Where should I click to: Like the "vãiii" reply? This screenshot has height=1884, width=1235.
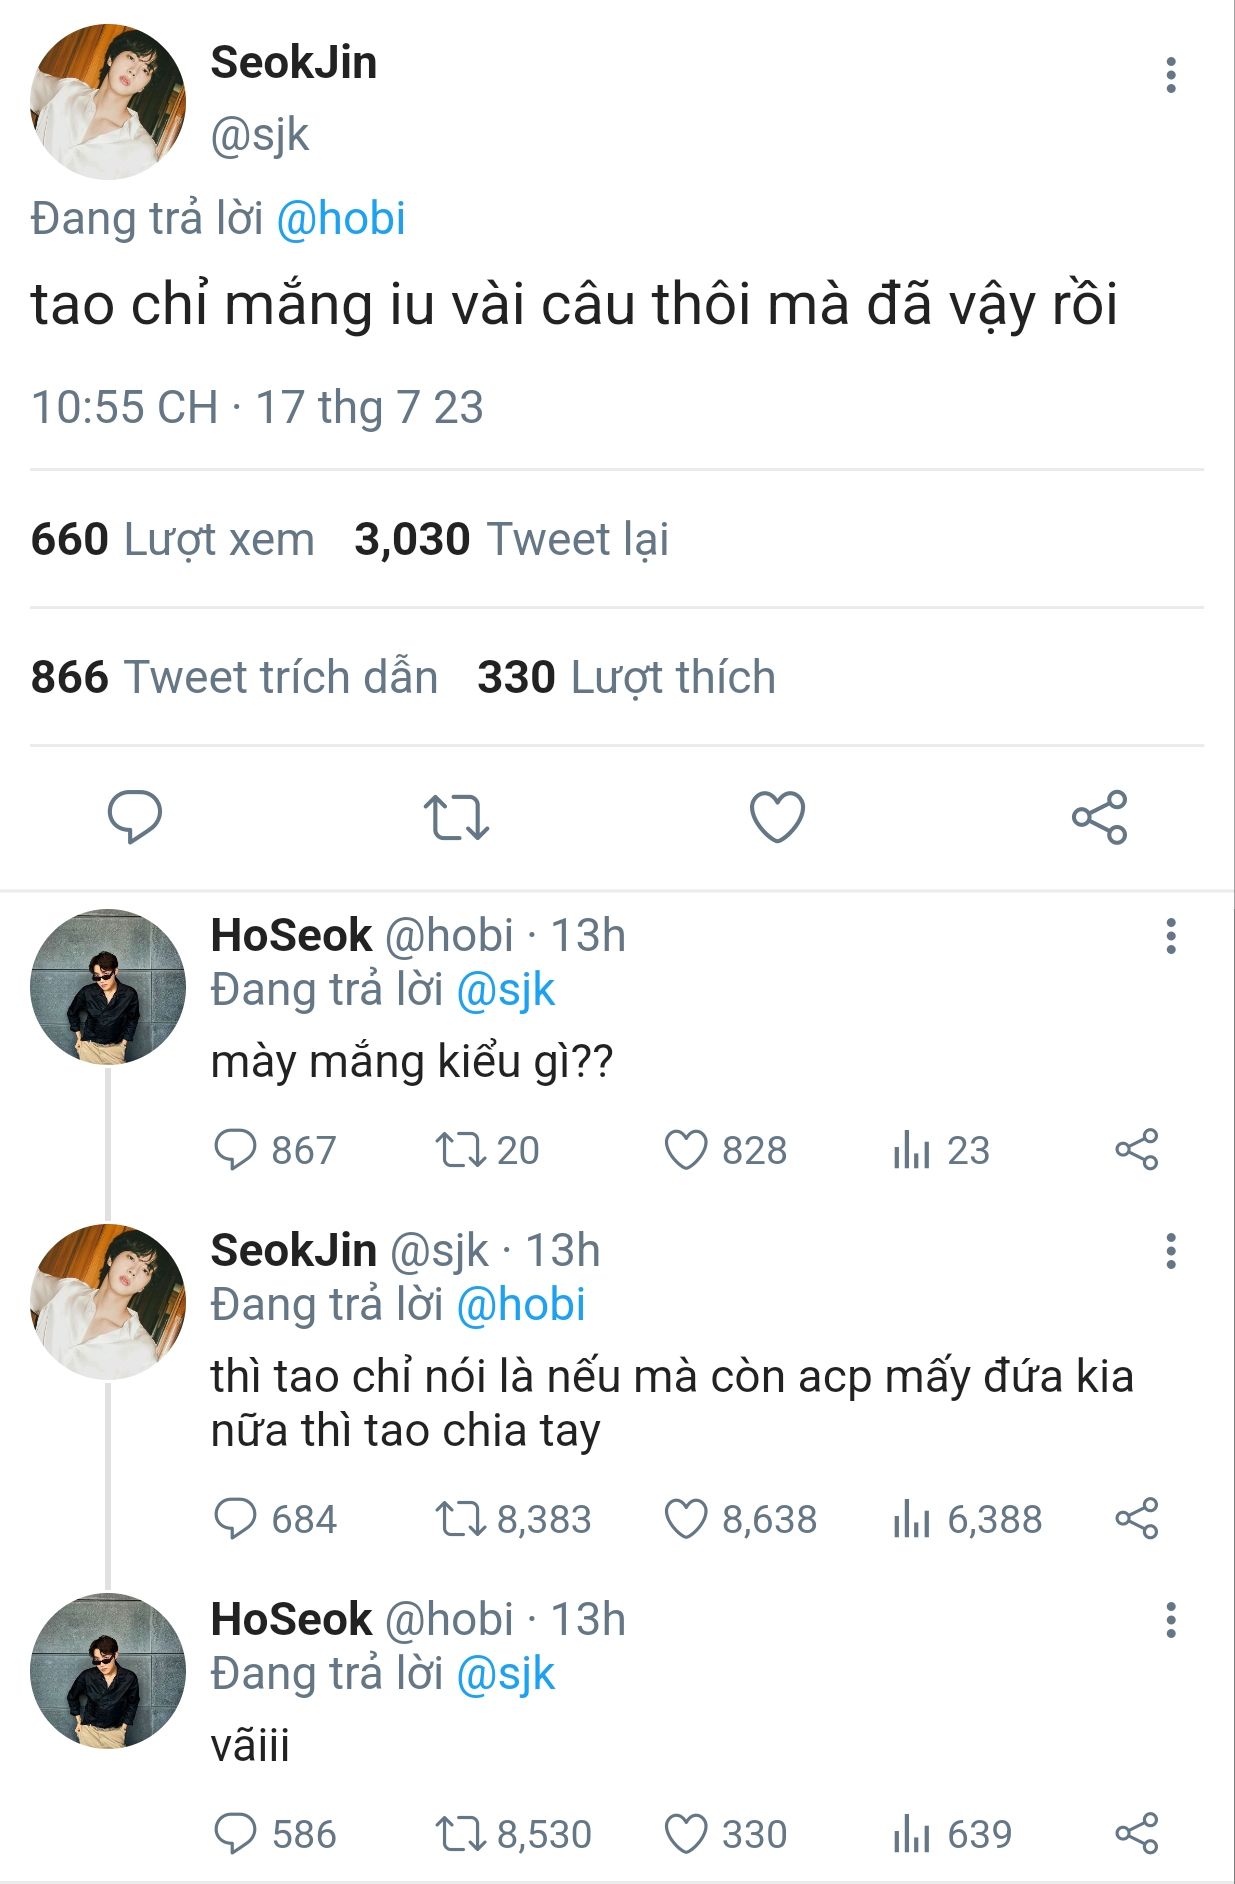[x=686, y=1834]
